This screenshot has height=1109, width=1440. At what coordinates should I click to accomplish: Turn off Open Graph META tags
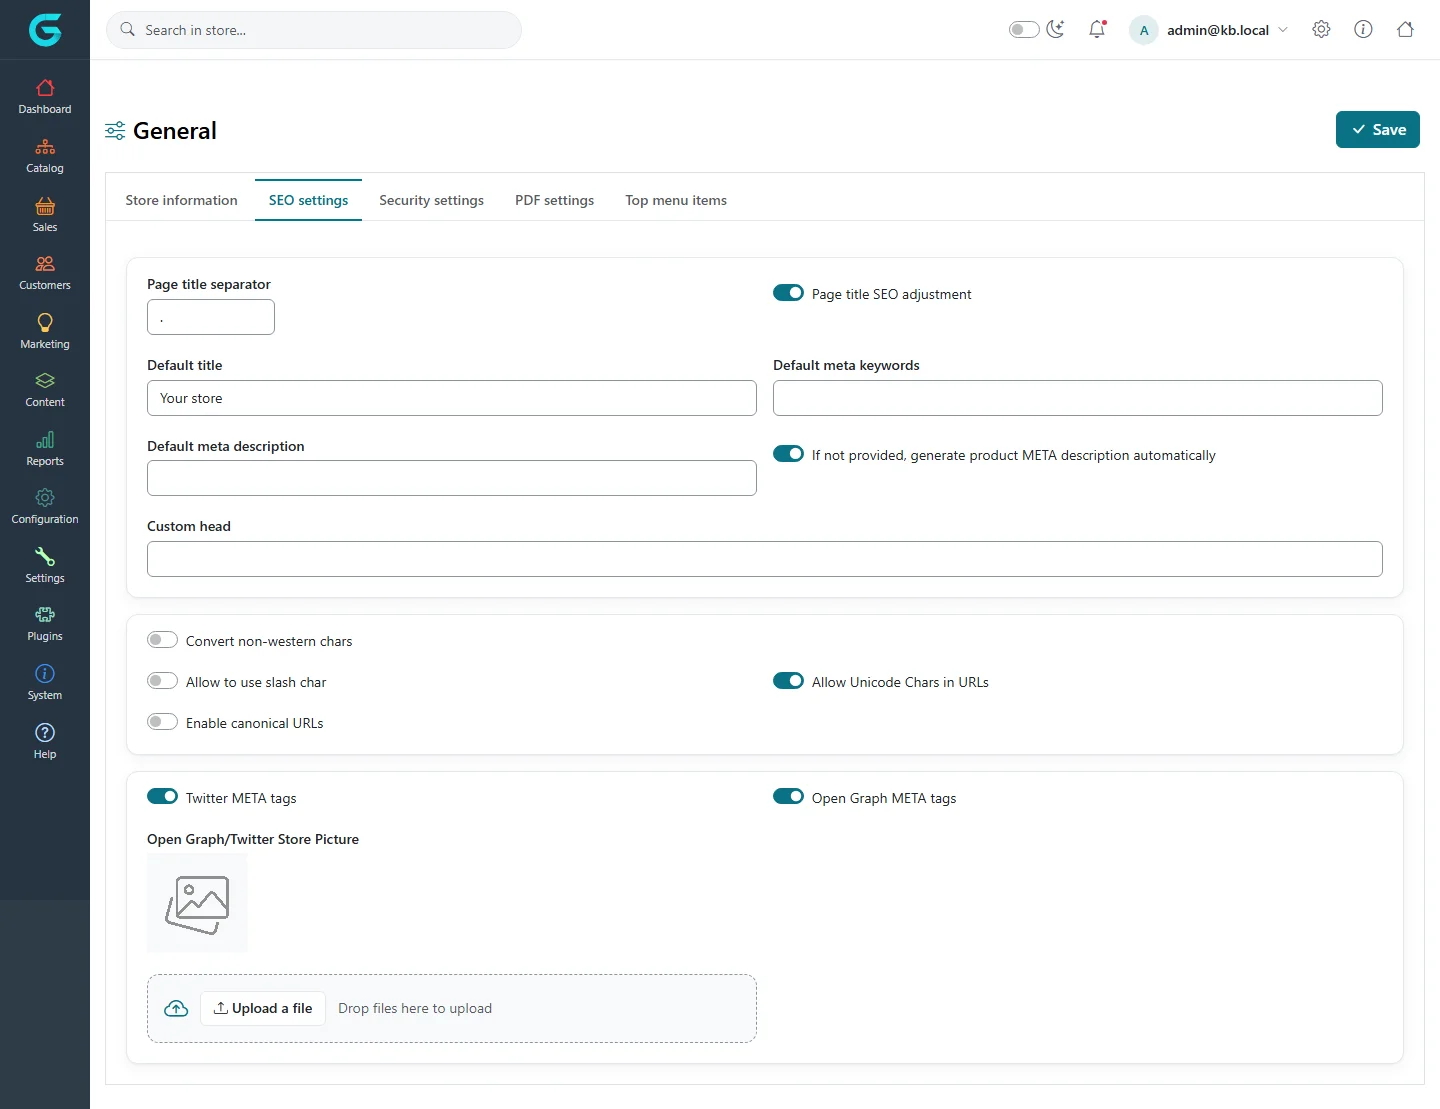788,797
